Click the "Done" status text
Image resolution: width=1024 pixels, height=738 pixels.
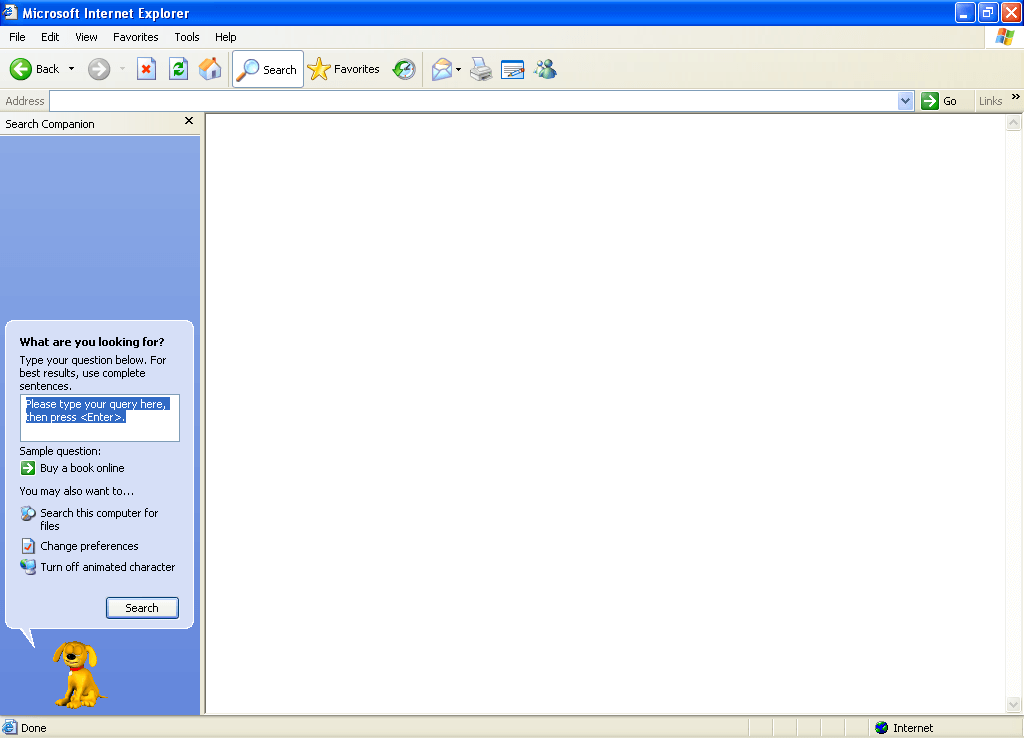coord(34,728)
